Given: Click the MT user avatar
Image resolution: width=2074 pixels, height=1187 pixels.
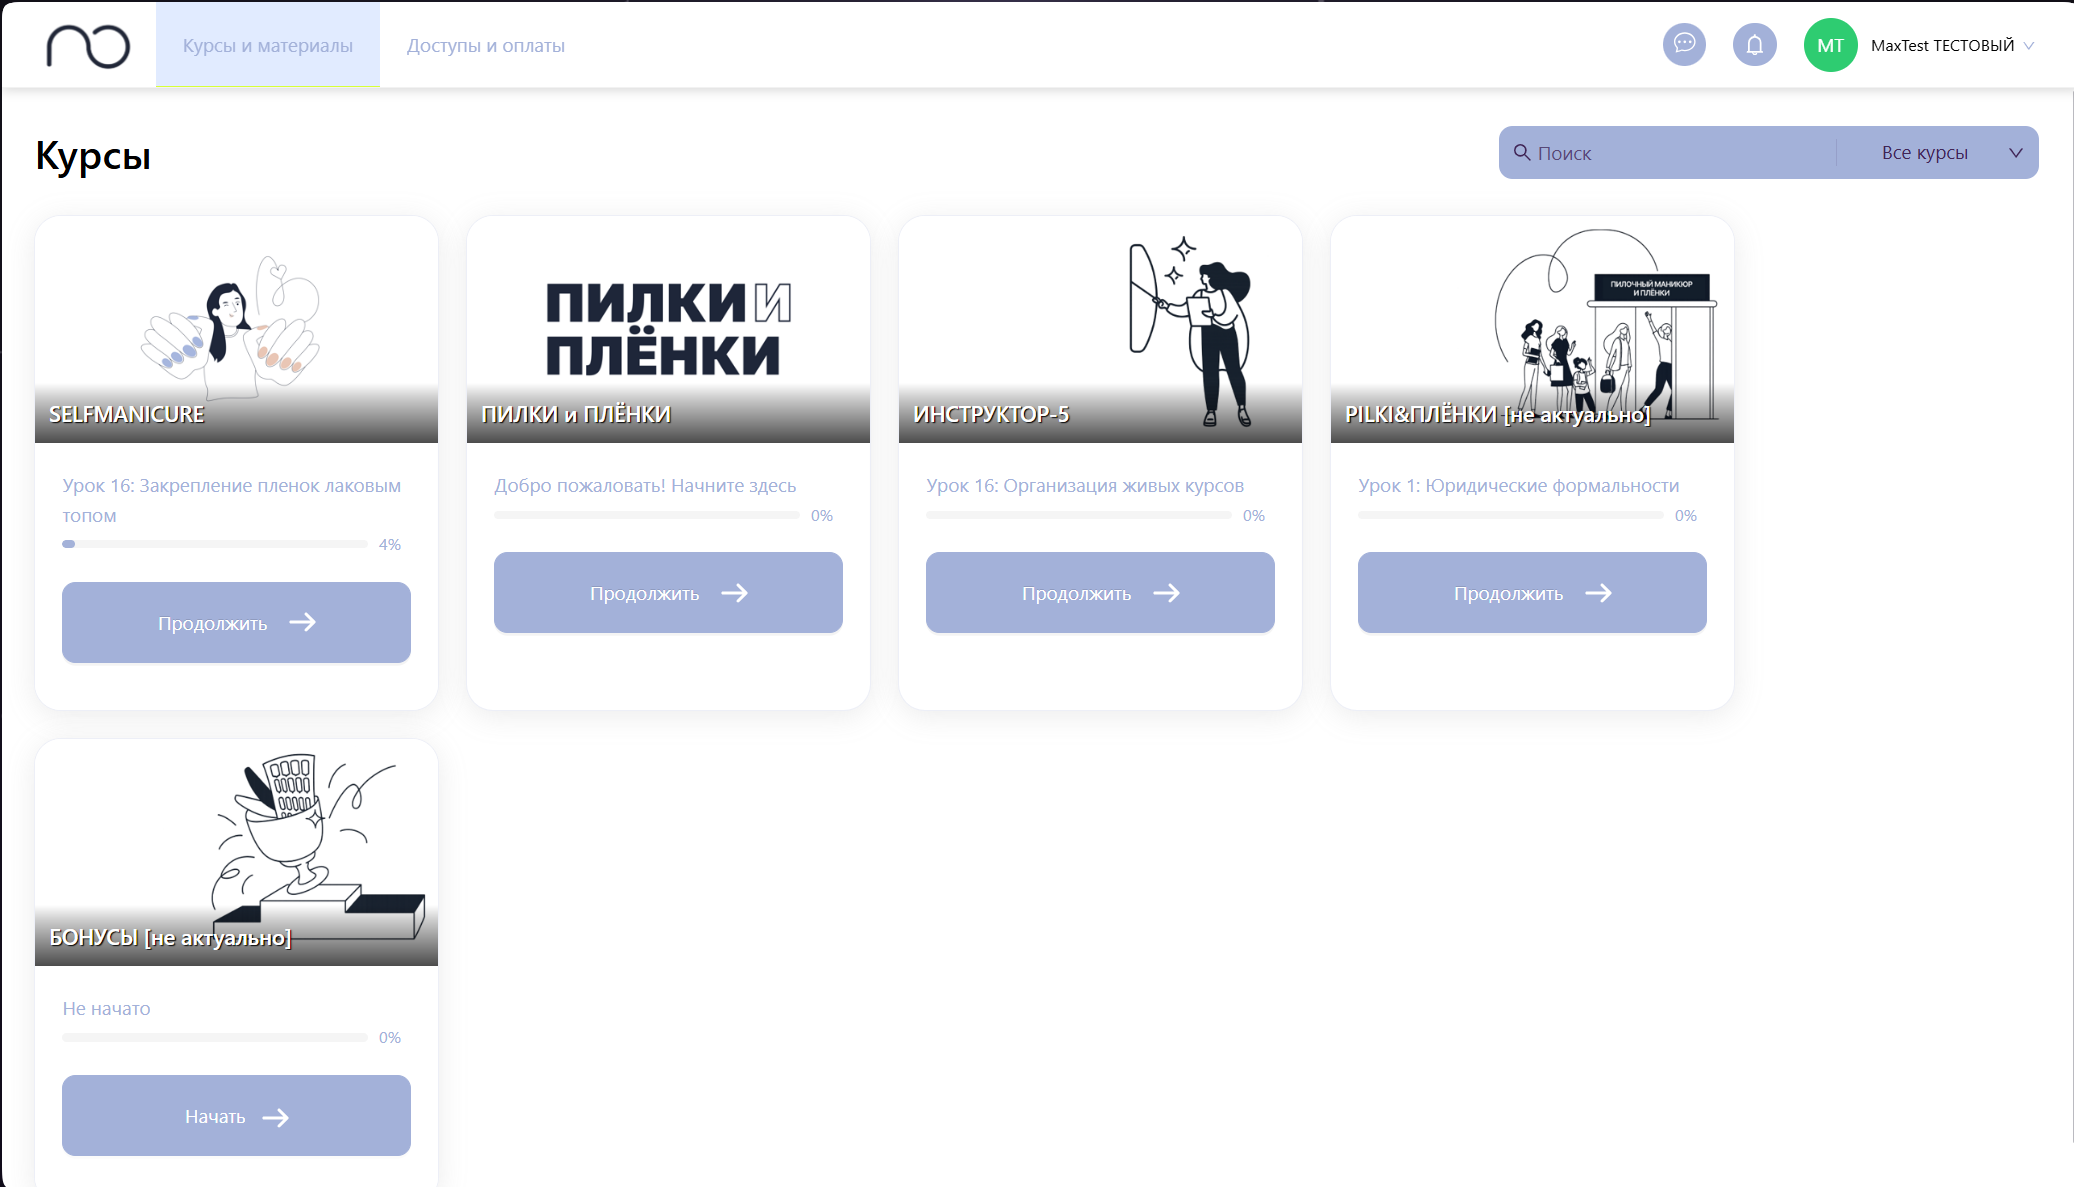Looking at the screenshot, I should (x=1830, y=46).
